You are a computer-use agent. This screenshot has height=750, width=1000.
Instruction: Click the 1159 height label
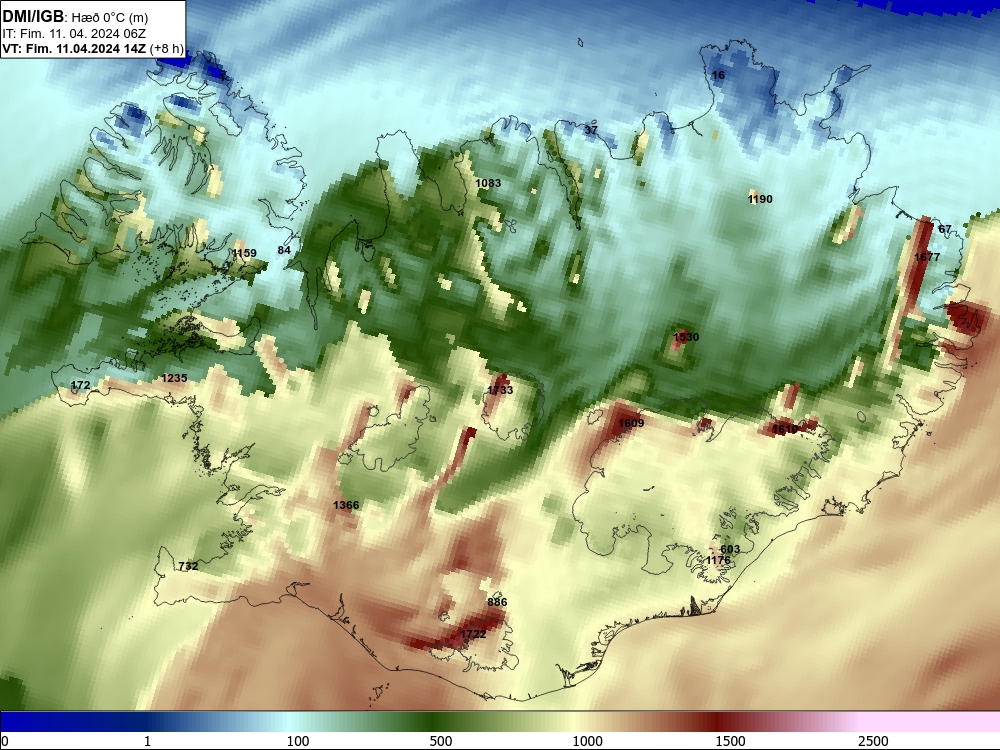(244, 253)
